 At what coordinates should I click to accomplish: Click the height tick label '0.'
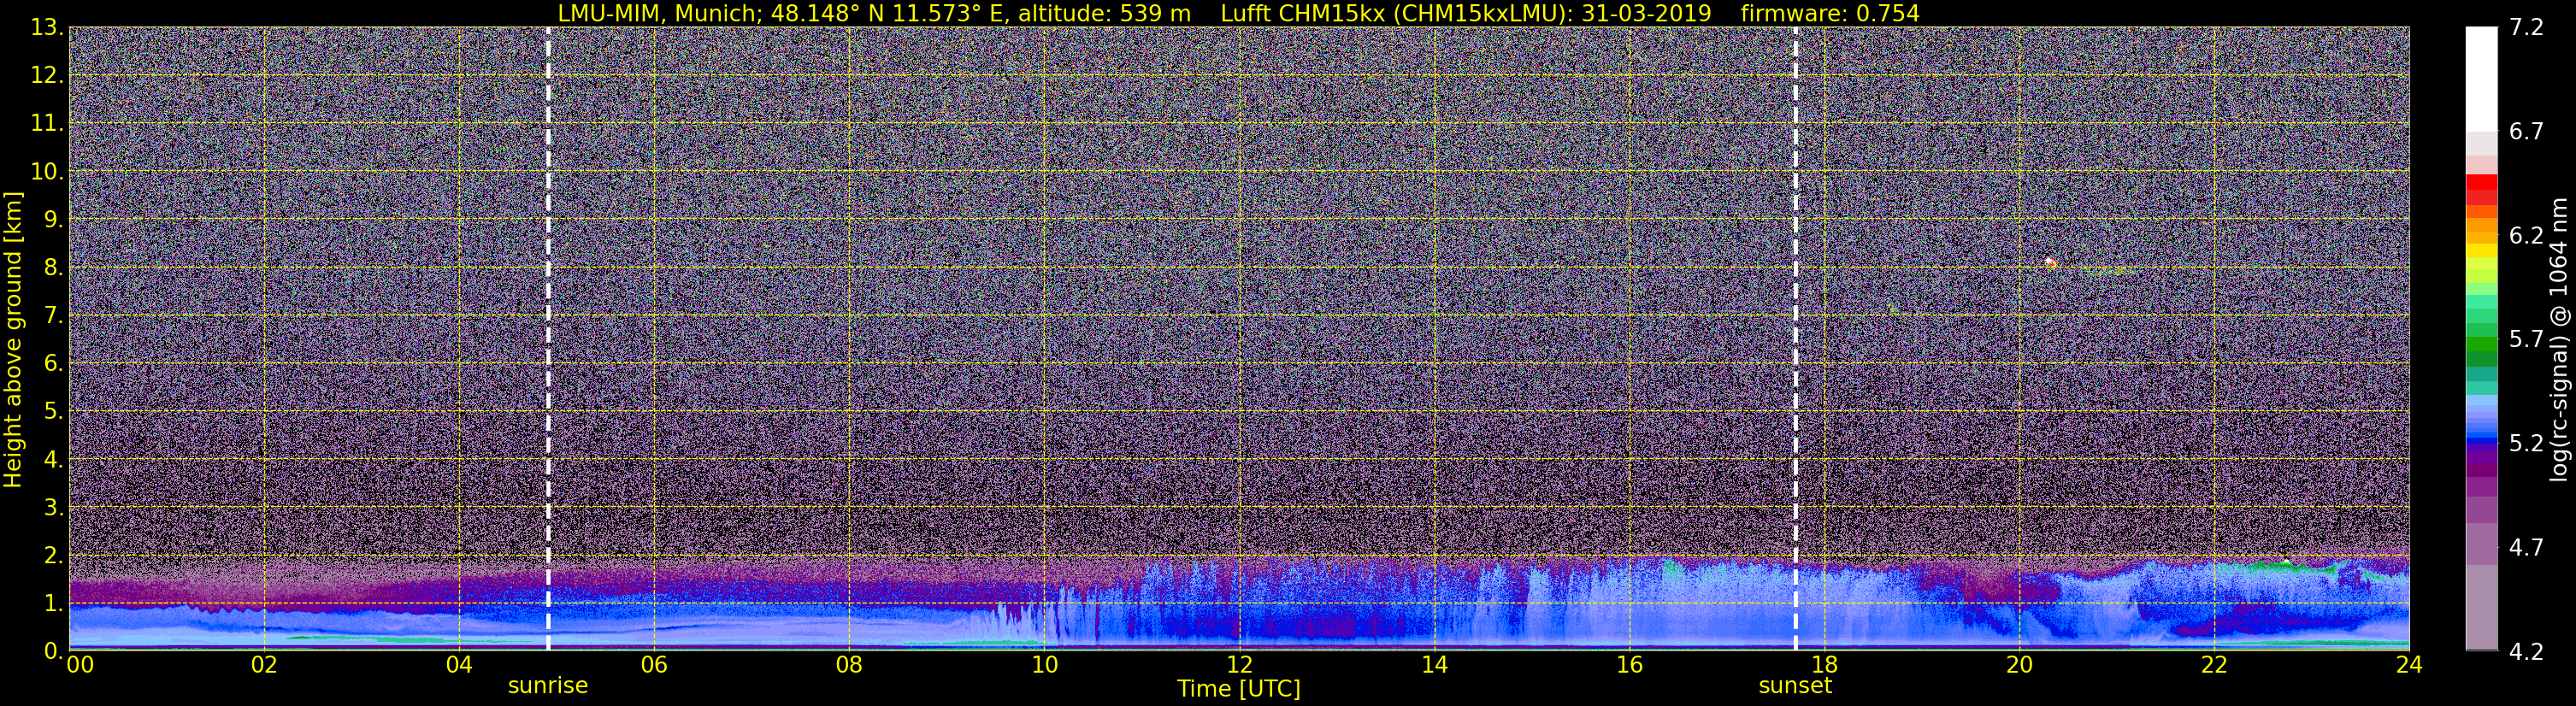[54, 650]
